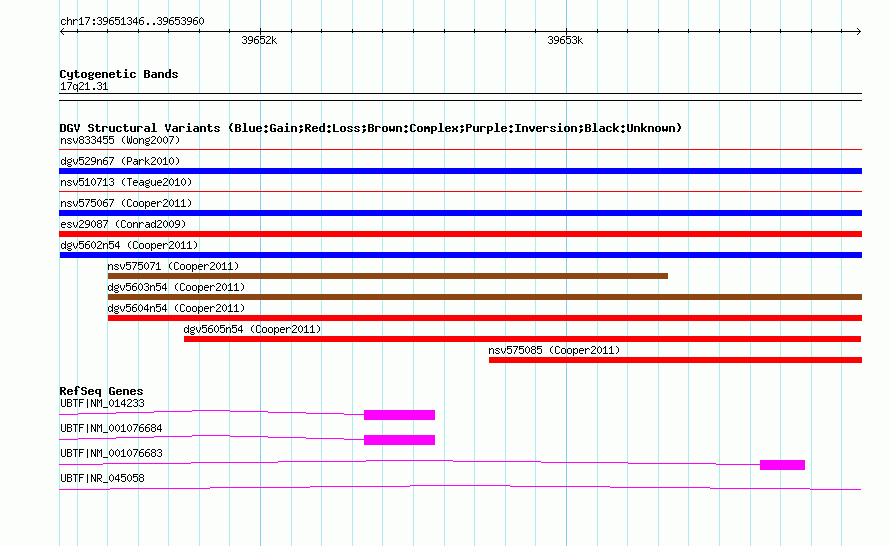
Task: Click the right arrow of the ruler
Action: [x=858, y=32]
